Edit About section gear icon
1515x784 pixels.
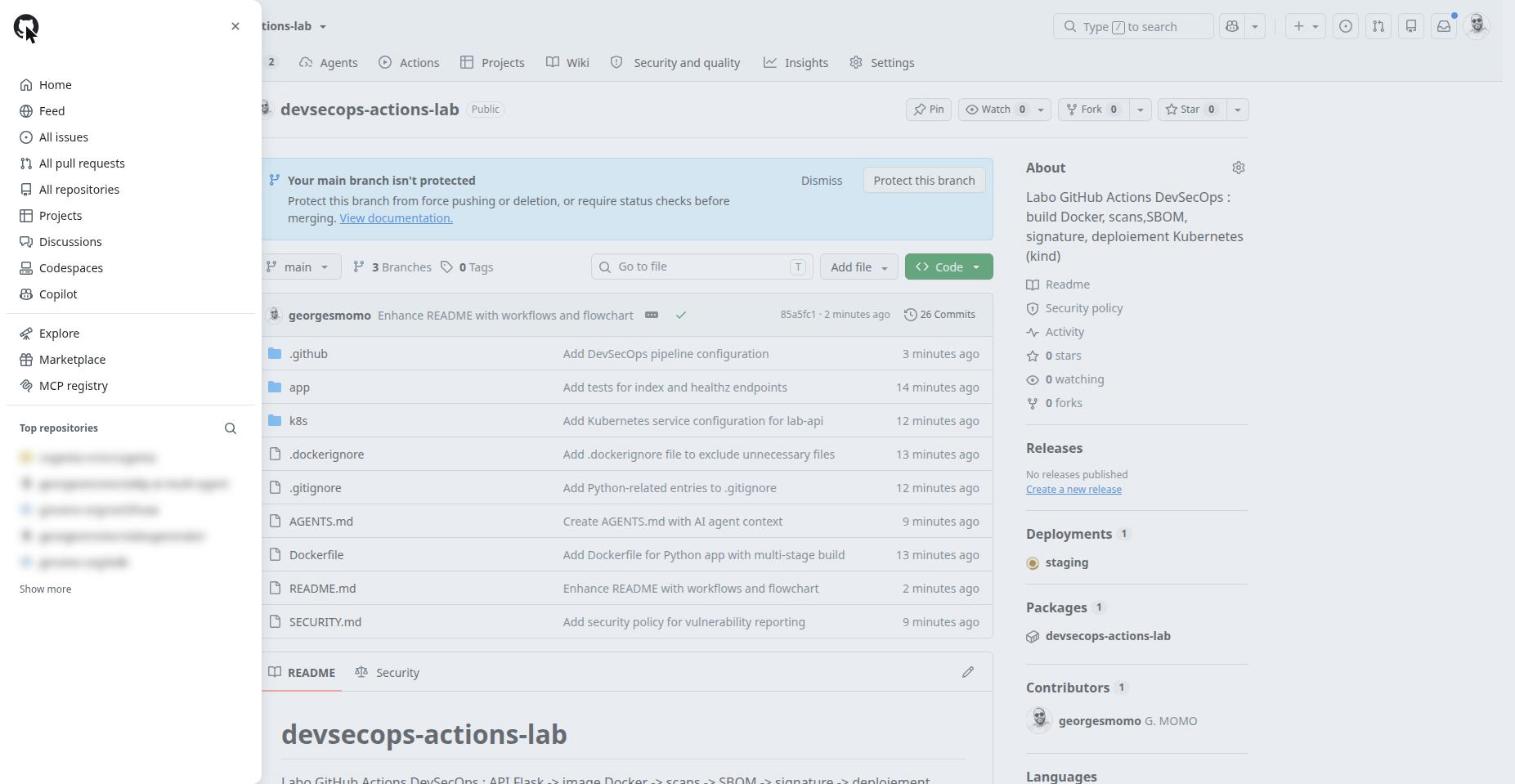[1238, 168]
